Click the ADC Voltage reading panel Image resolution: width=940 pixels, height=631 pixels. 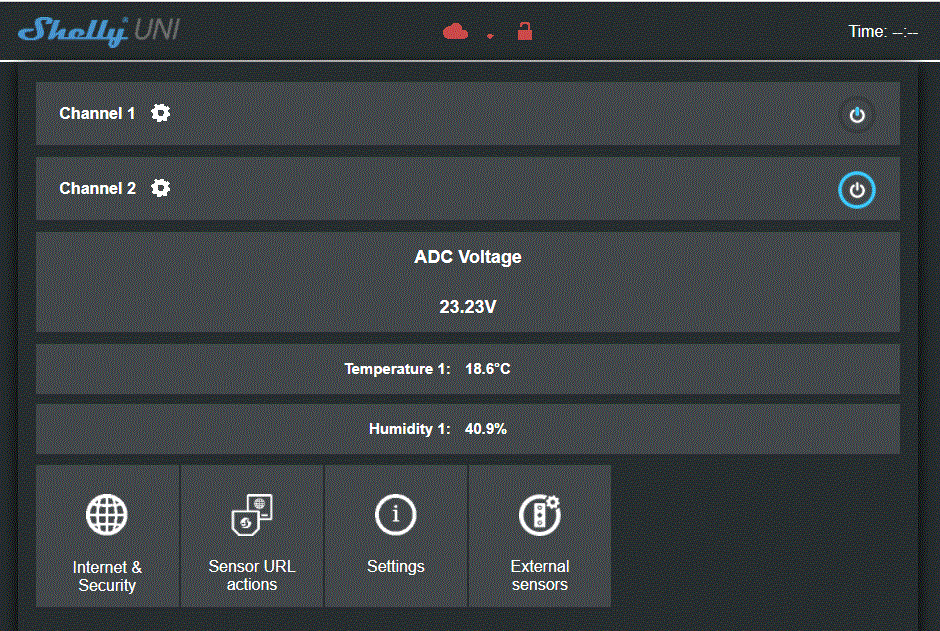click(x=467, y=282)
